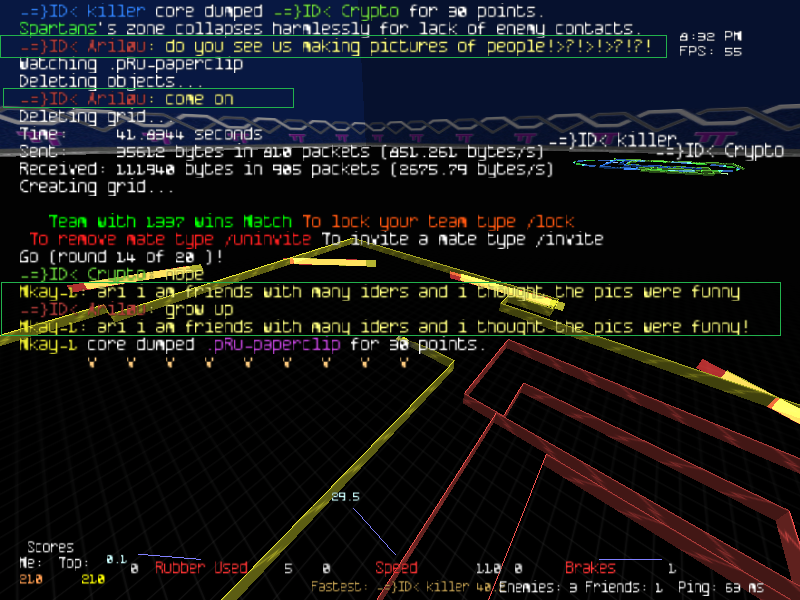The height and width of the screenshot is (600, 800).
Task: Click Arilau's highlighted 'come on' chat message
Action: [148, 98]
